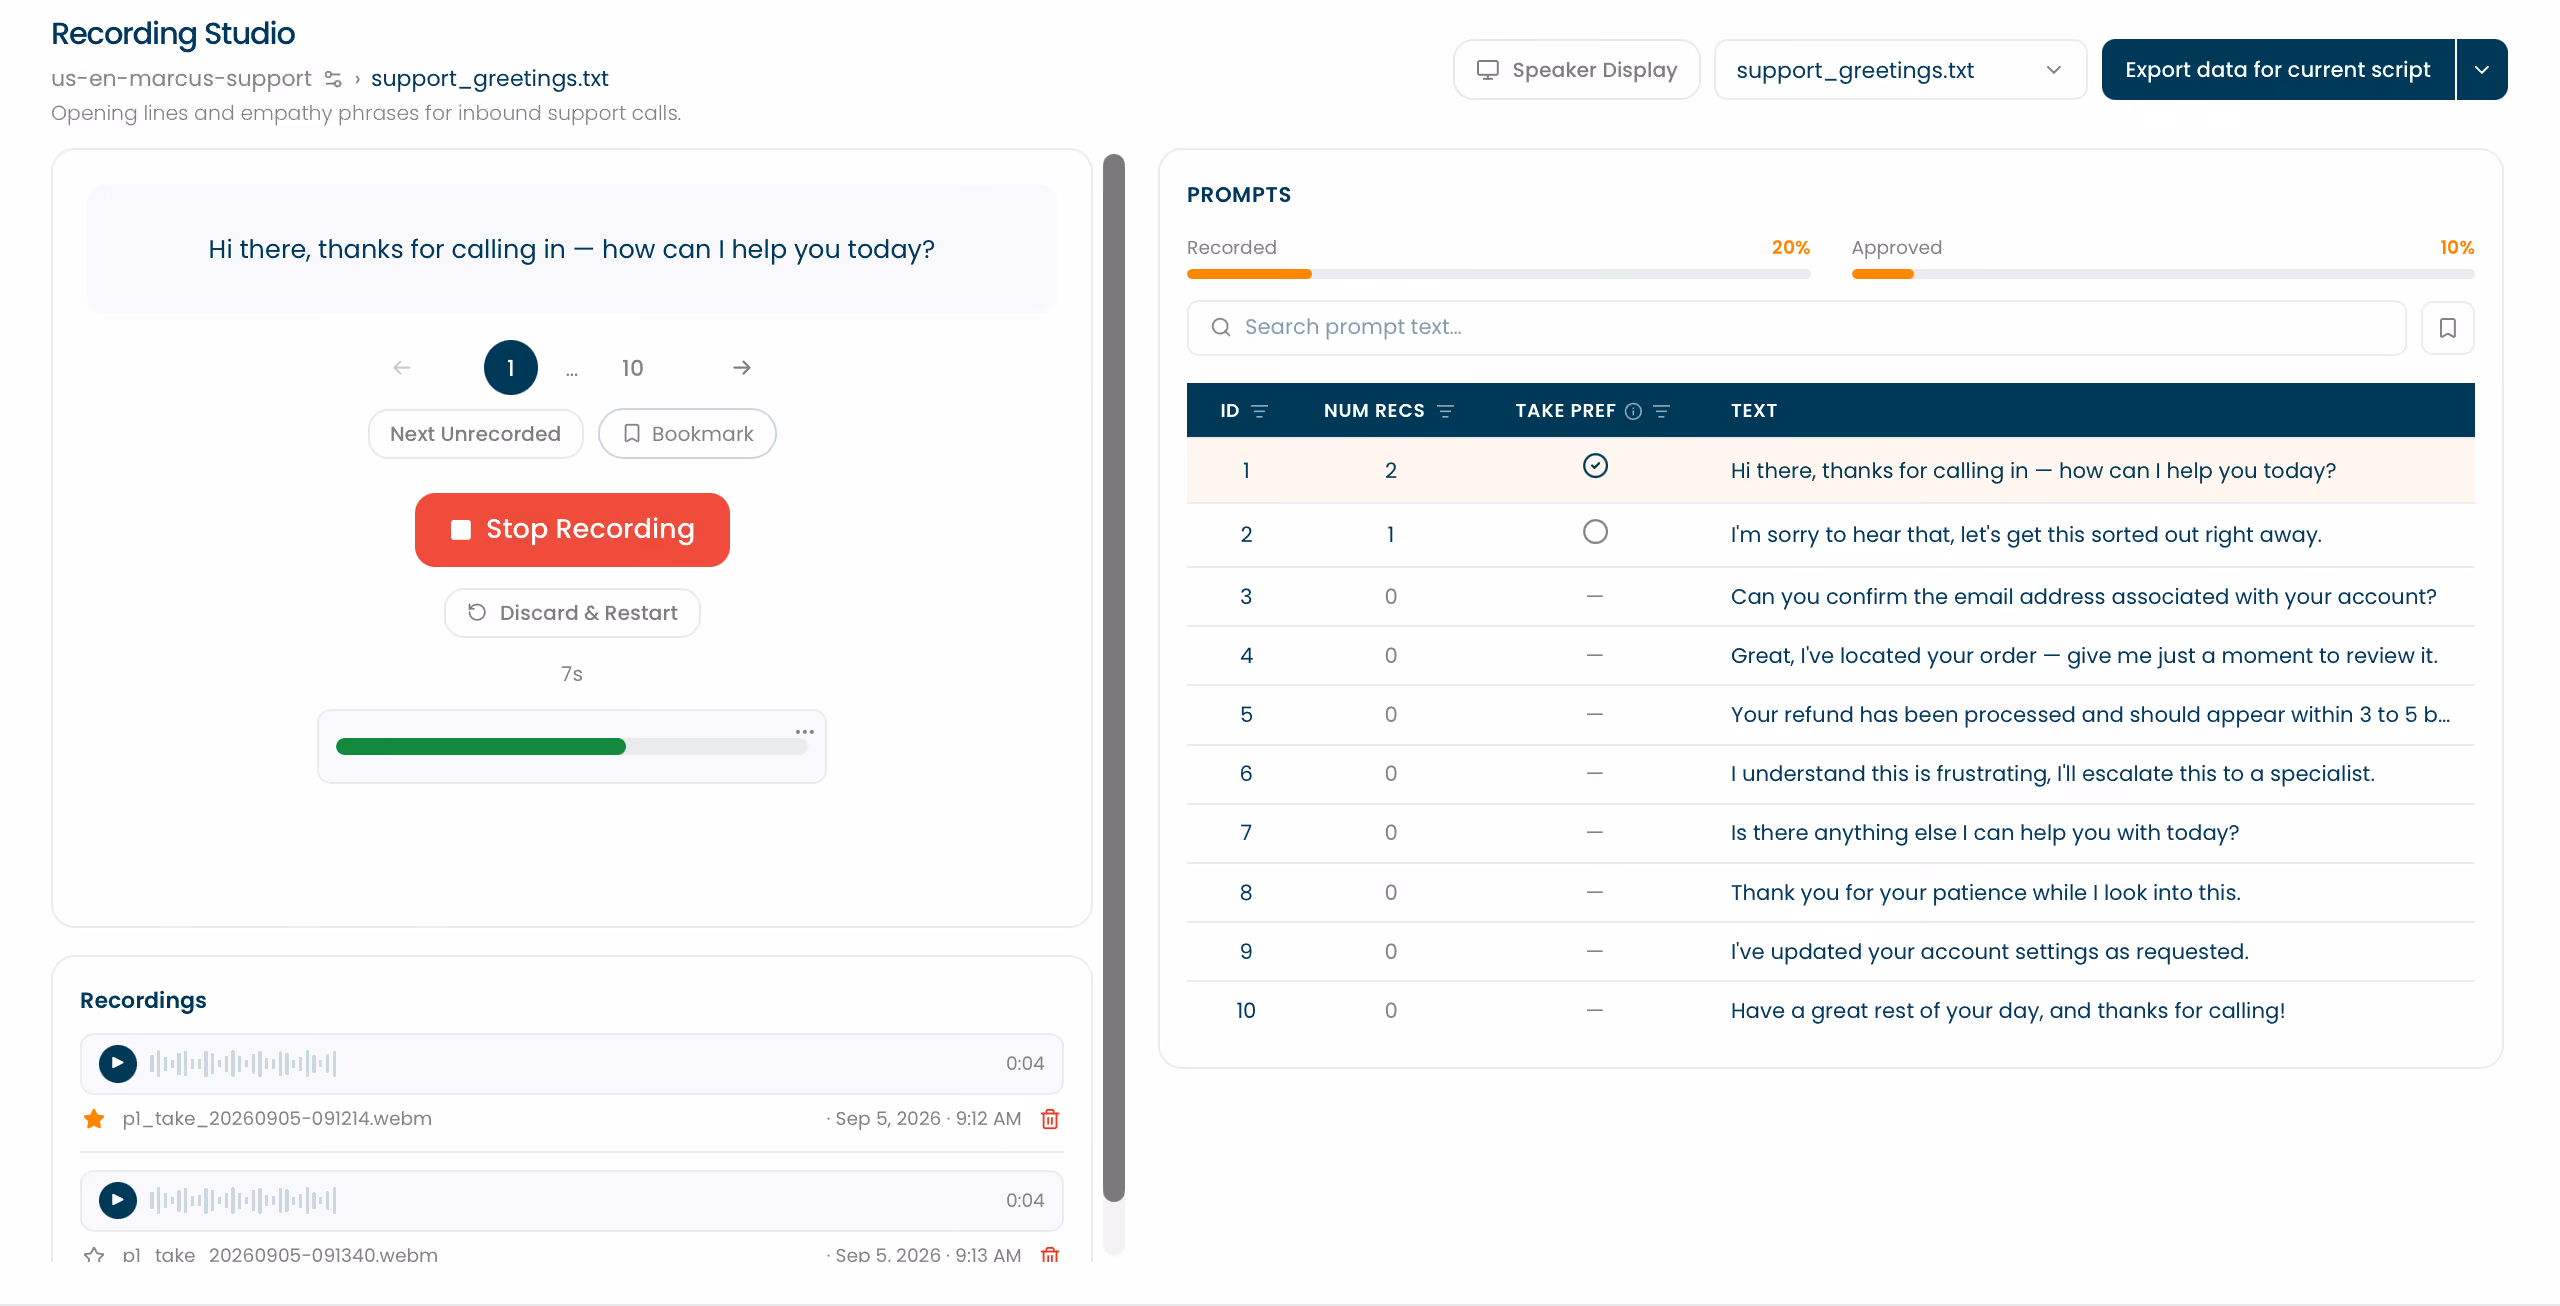
Task: Click the voice settings icon beside us-en-marcus-support
Action: pyautogui.click(x=334, y=78)
